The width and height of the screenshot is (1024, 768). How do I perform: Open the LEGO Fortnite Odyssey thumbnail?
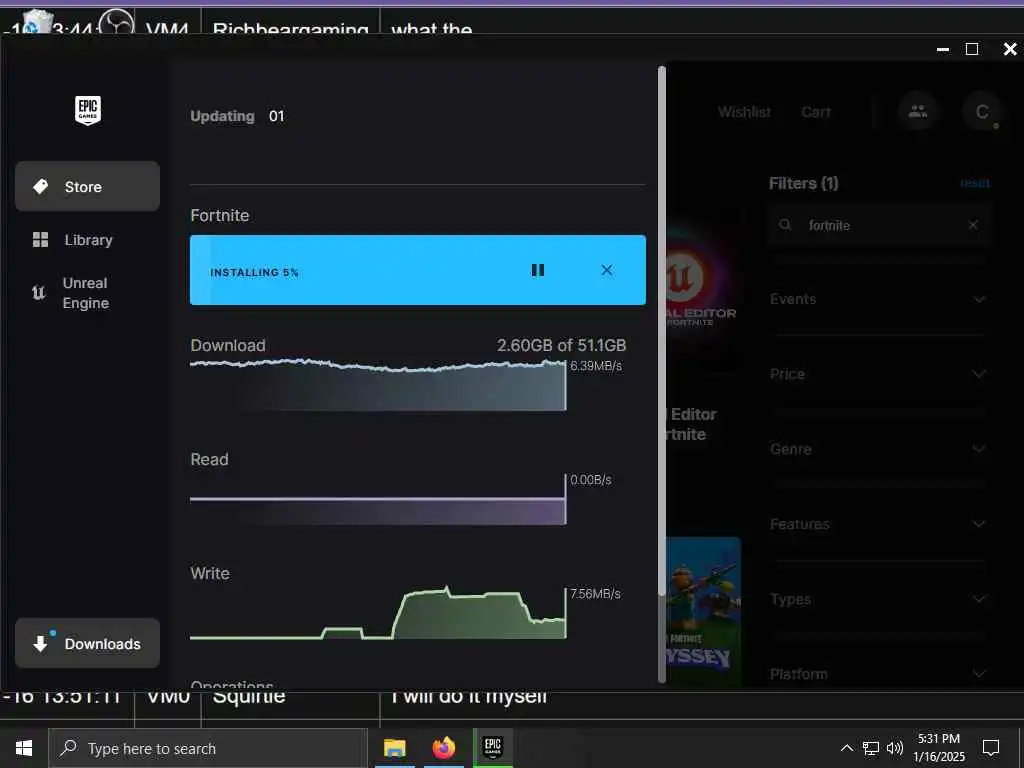click(x=703, y=610)
